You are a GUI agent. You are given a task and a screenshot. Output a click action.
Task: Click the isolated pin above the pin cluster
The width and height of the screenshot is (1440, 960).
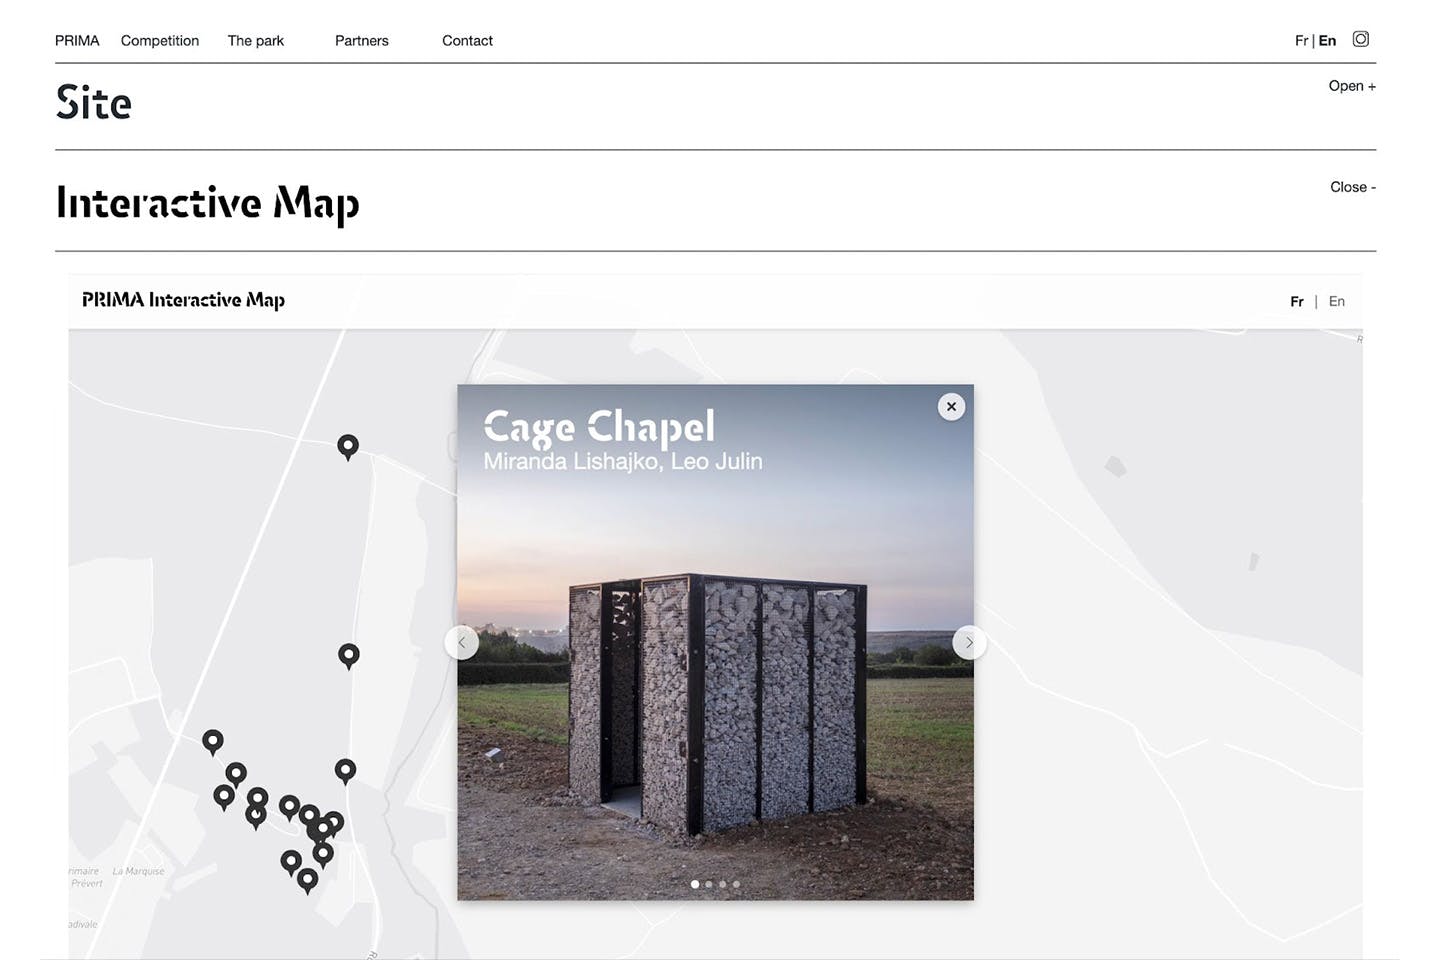(x=348, y=655)
